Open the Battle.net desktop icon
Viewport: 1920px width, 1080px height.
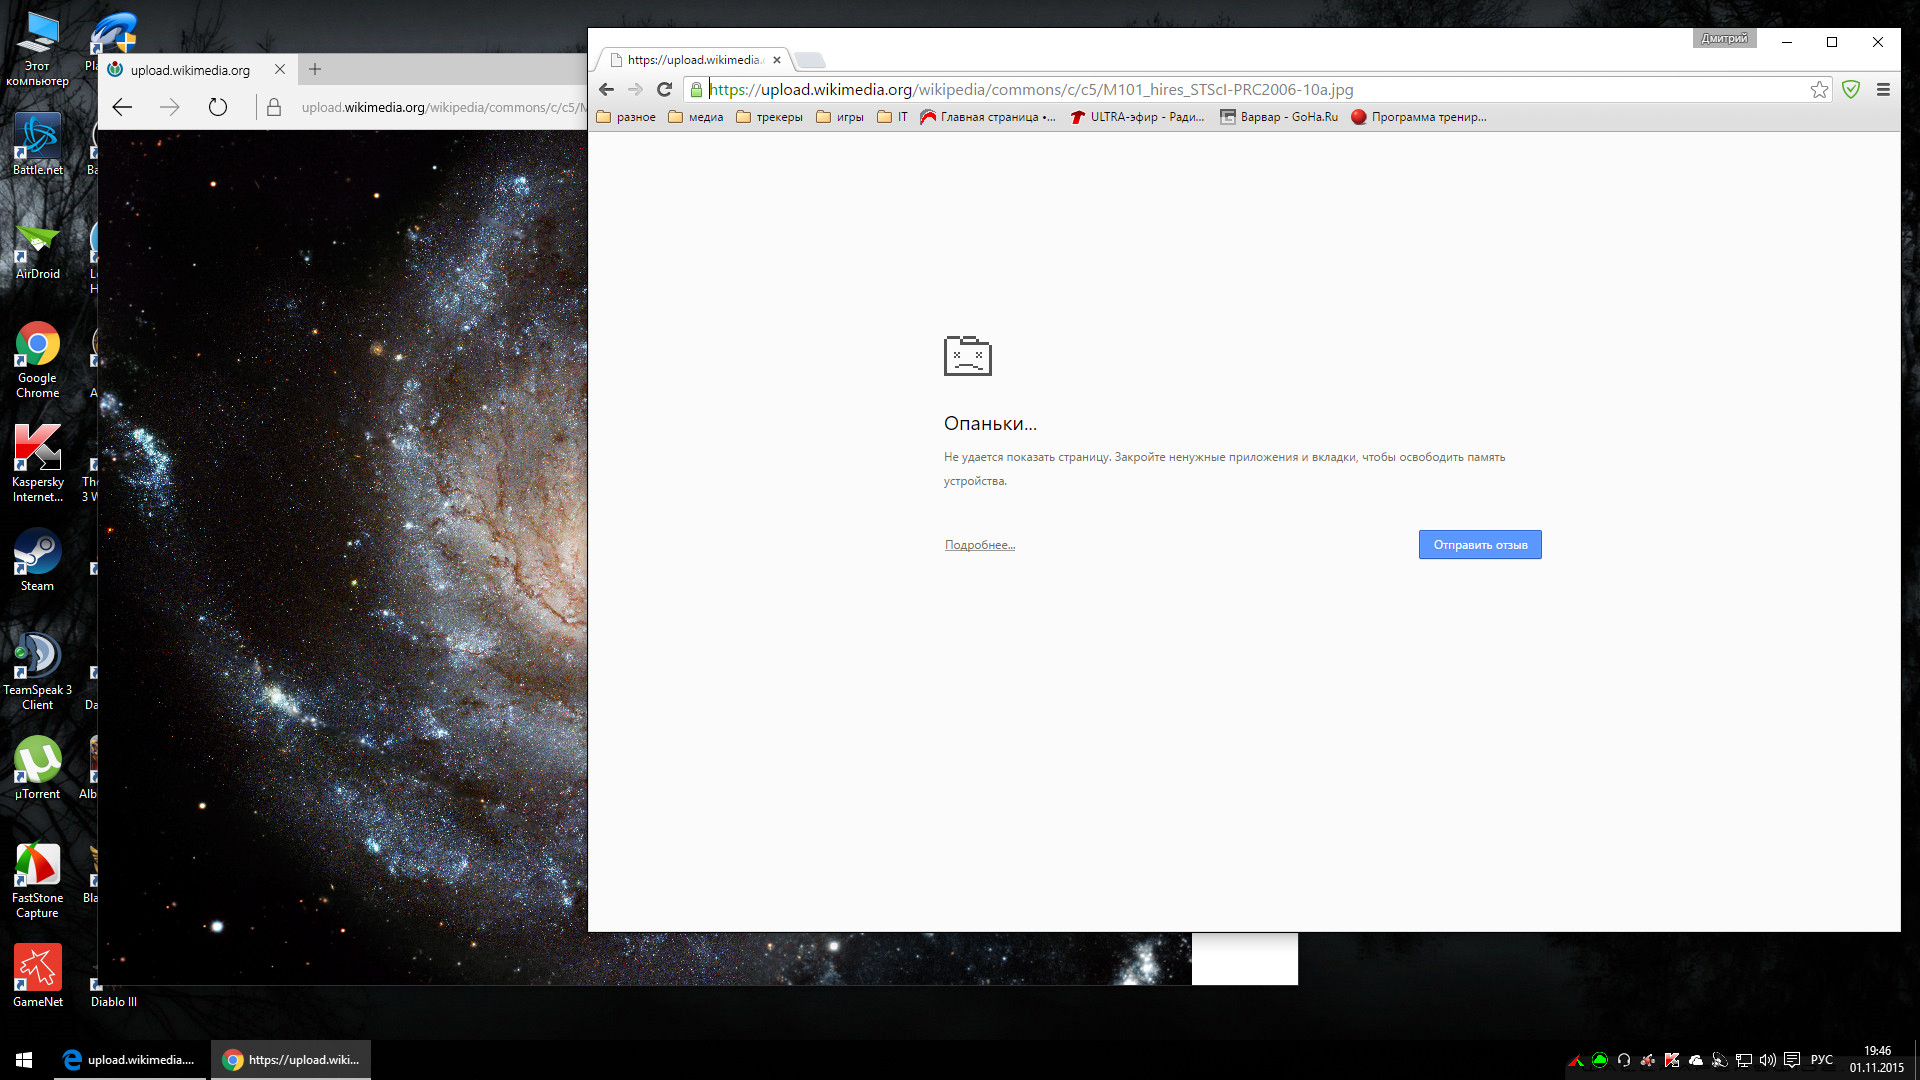click(37, 144)
